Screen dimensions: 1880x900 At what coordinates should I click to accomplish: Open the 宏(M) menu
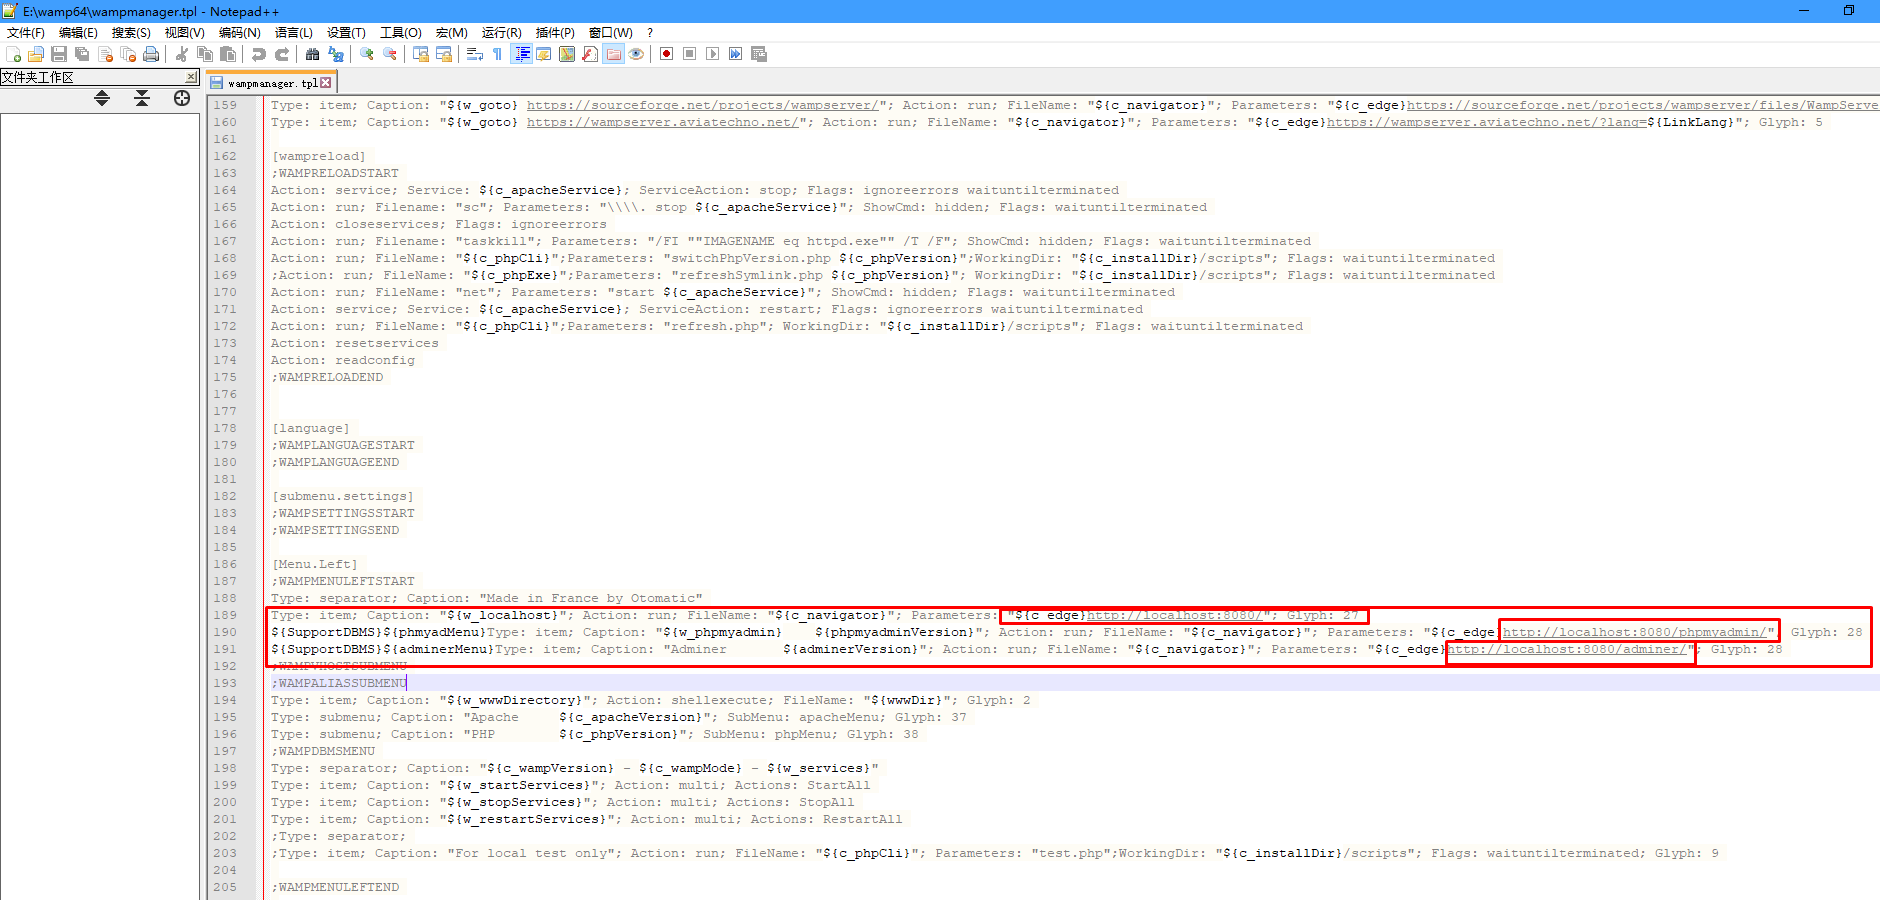452,33
